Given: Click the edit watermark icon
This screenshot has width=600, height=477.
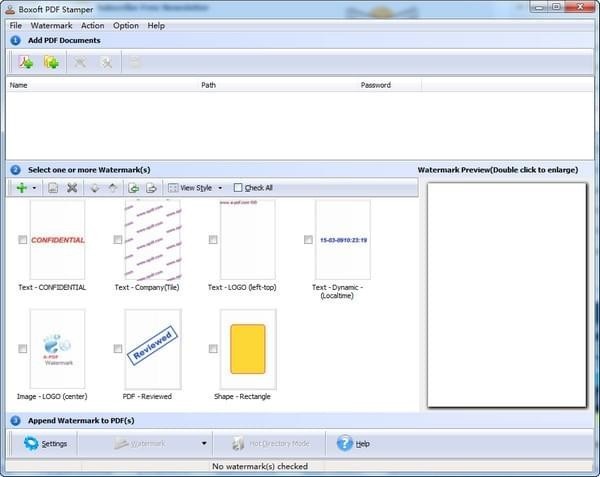Looking at the screenshot, I should 53,188.
